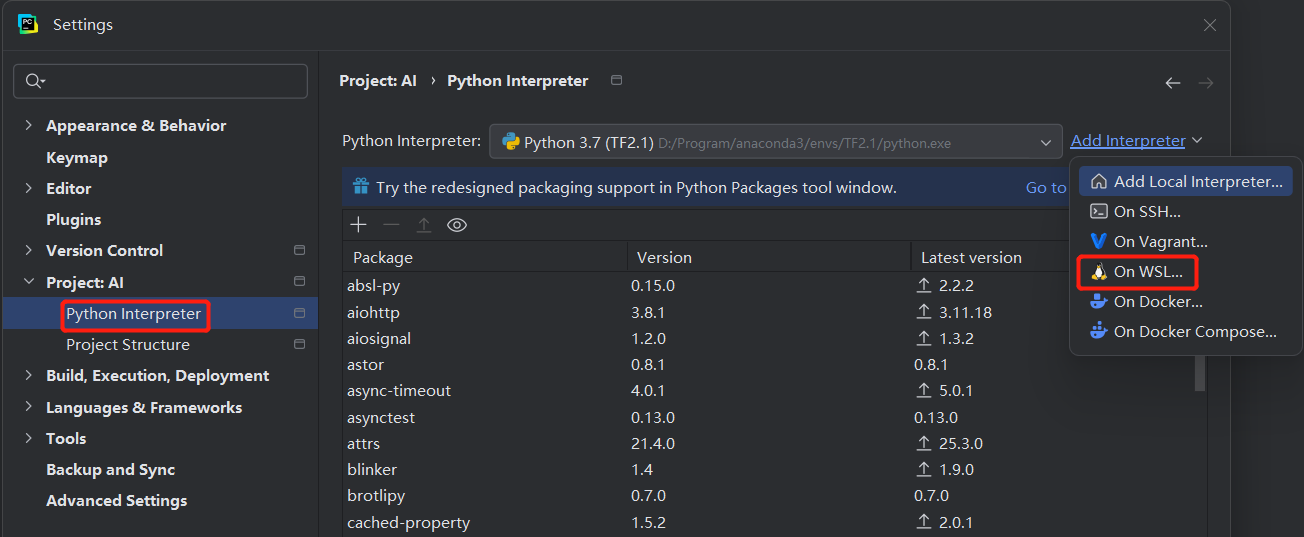
Task: Click the Vagrant V icon
Action: coord(1099,241)
